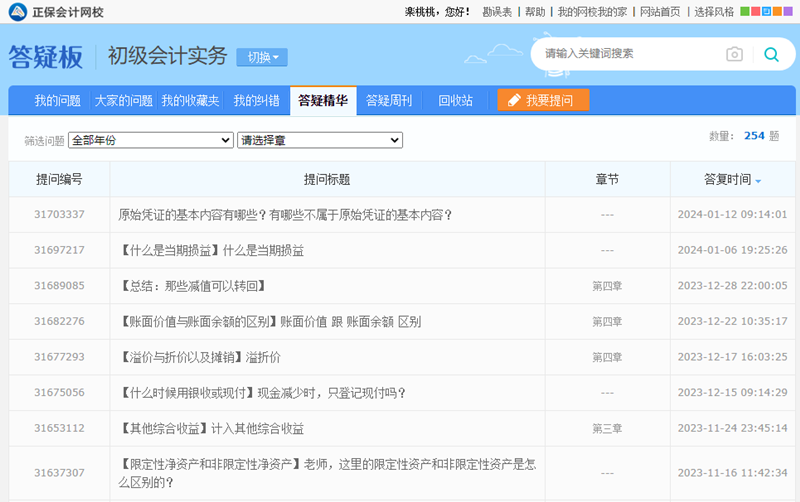The width and height of the screenshot is (800, 502).
Task: Expand the 切换 course switch dropdown
Action: click(x=262, y=57)
